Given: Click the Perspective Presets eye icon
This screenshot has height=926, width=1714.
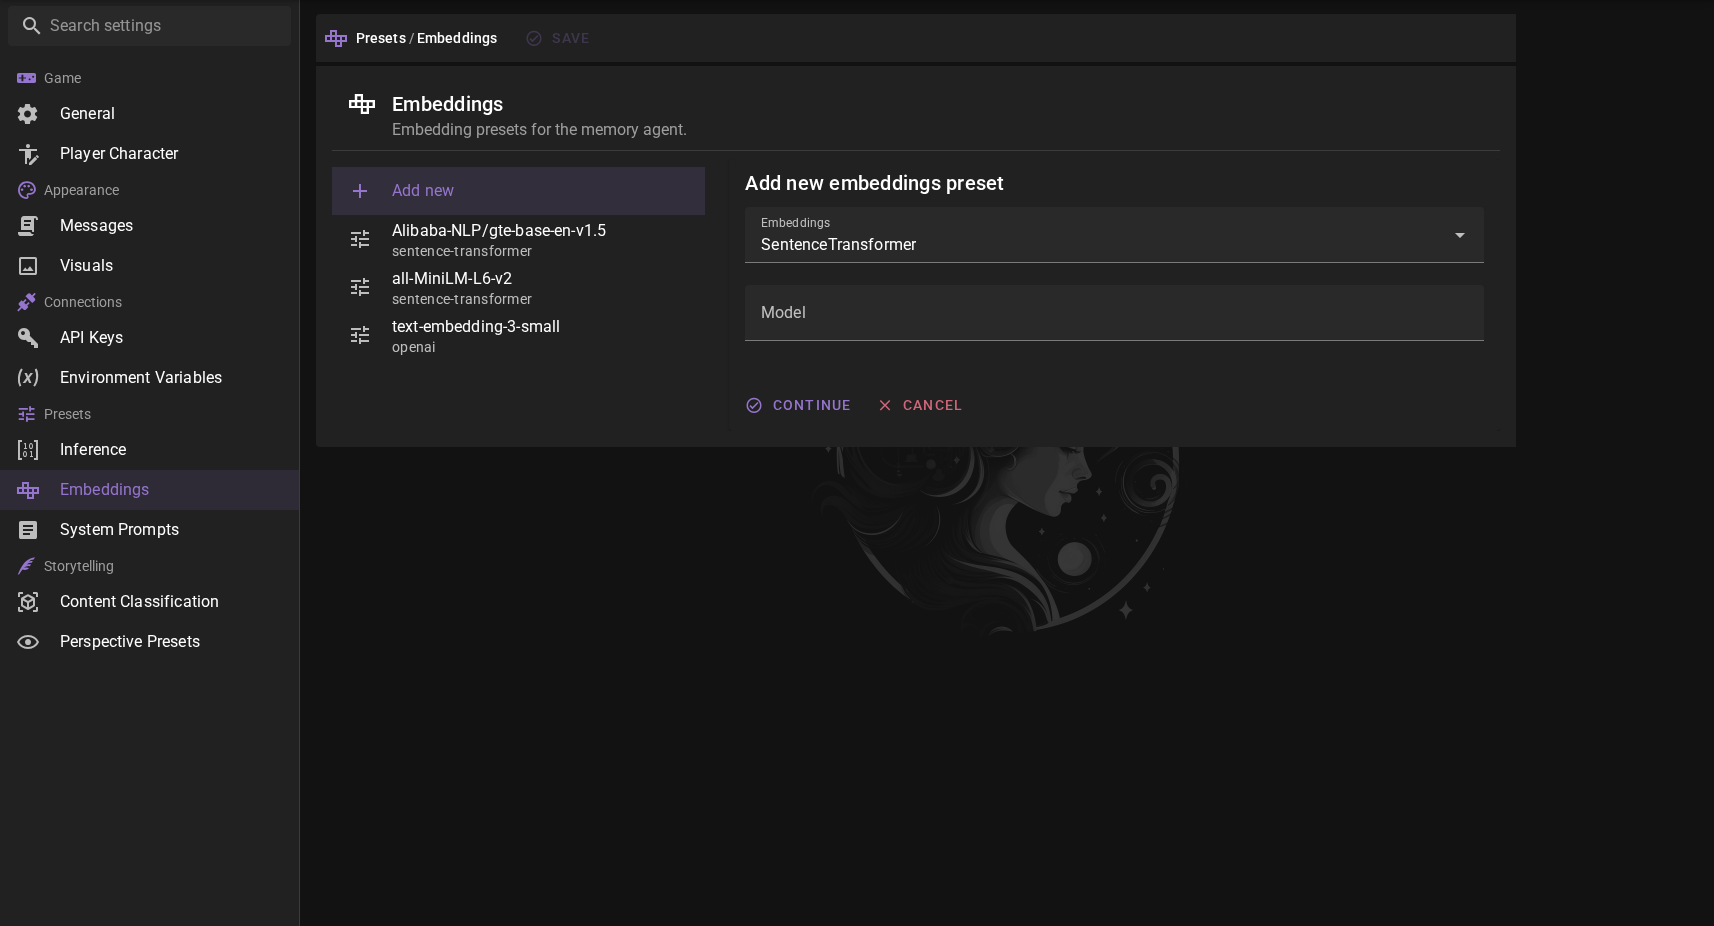Looking at the screenshot, I should [x=28, y=642].
